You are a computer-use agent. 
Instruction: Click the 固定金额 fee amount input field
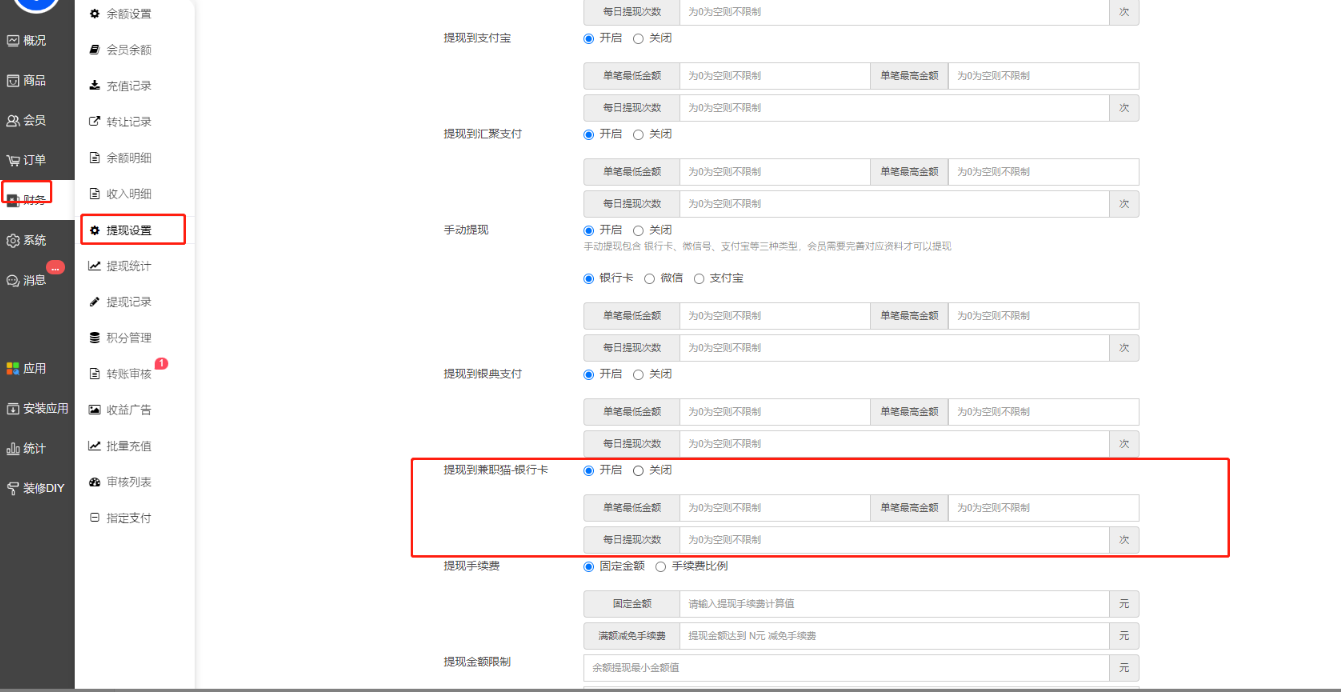(893, 604)
